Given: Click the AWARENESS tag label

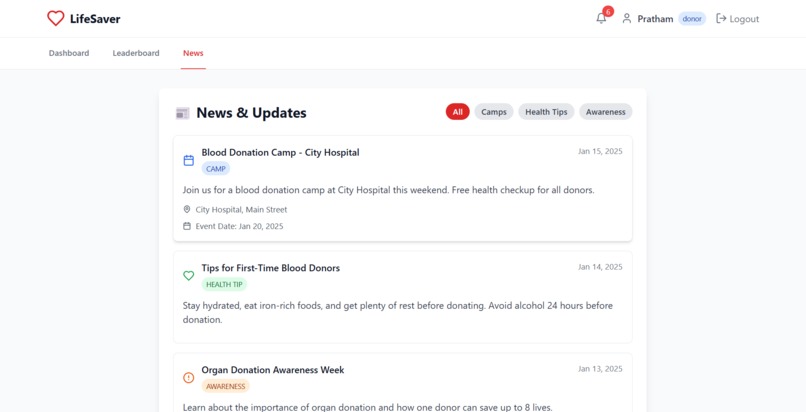Looking at the screenshot, I should [225, 386].
